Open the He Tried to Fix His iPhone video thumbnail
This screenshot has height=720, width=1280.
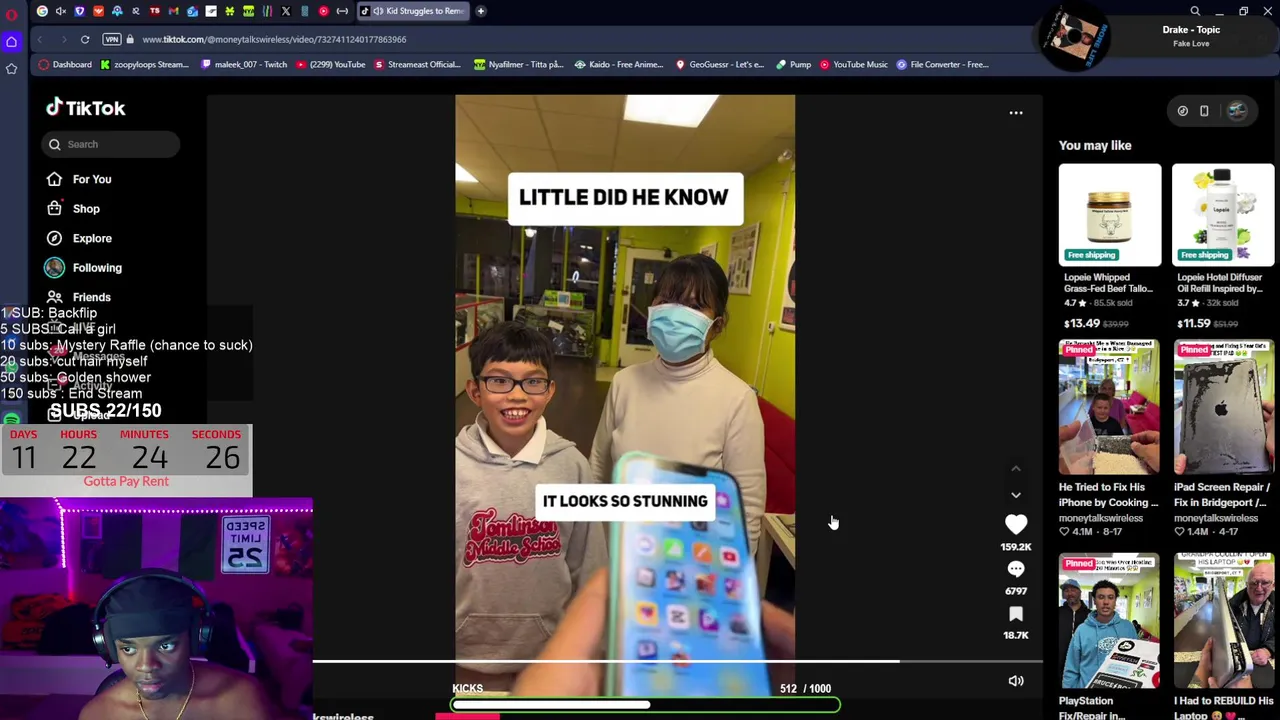pyautogui.click(x=1110, y=407)
